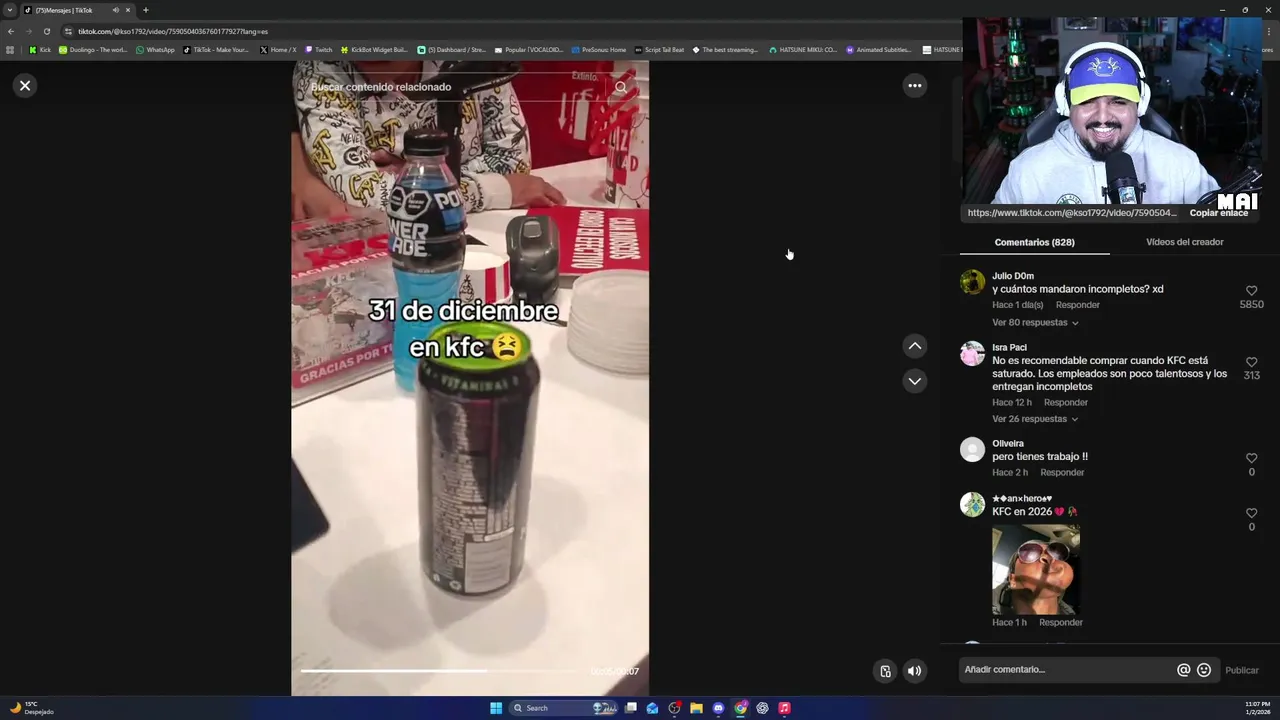1280x720 pixels.
Task: Open the browser tab search dropdown
Action: (10, 10)
